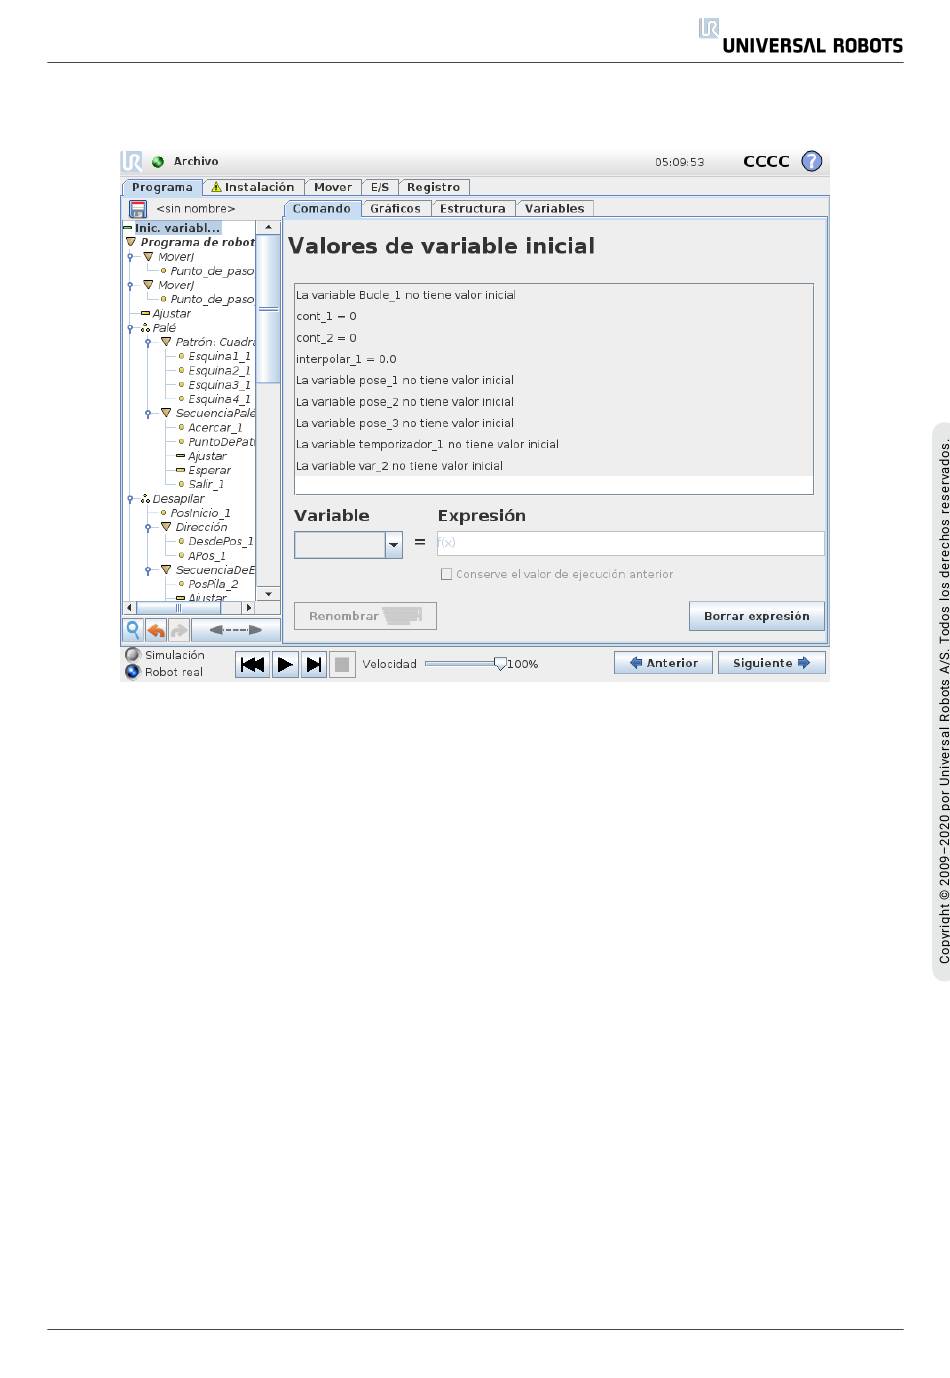Select row 'cont_1 = 0'
This screenshot has height=1378, width=950.
point(553,316)
